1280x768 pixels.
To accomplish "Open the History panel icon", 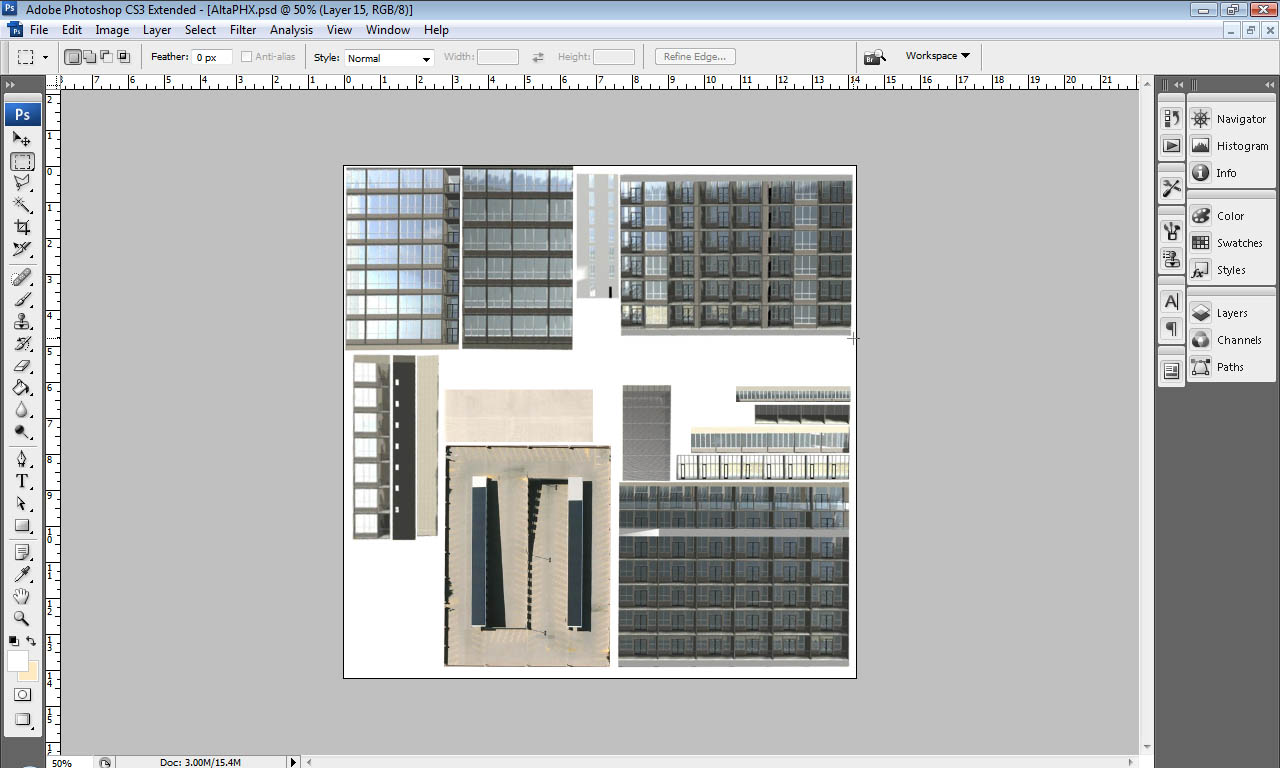I will click(1171, 118).
